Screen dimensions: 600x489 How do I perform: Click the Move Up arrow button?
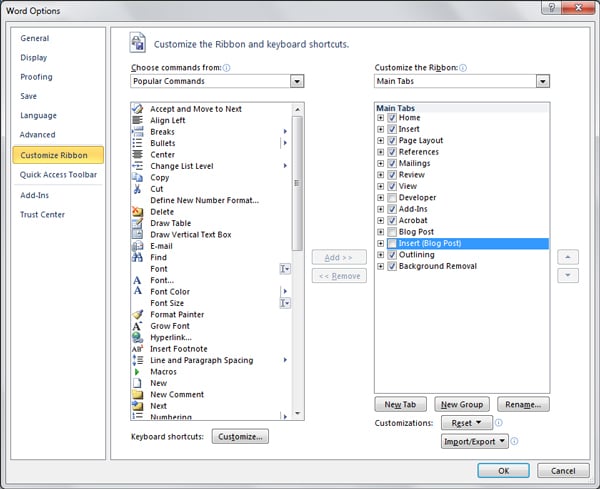tap(568, 257)
